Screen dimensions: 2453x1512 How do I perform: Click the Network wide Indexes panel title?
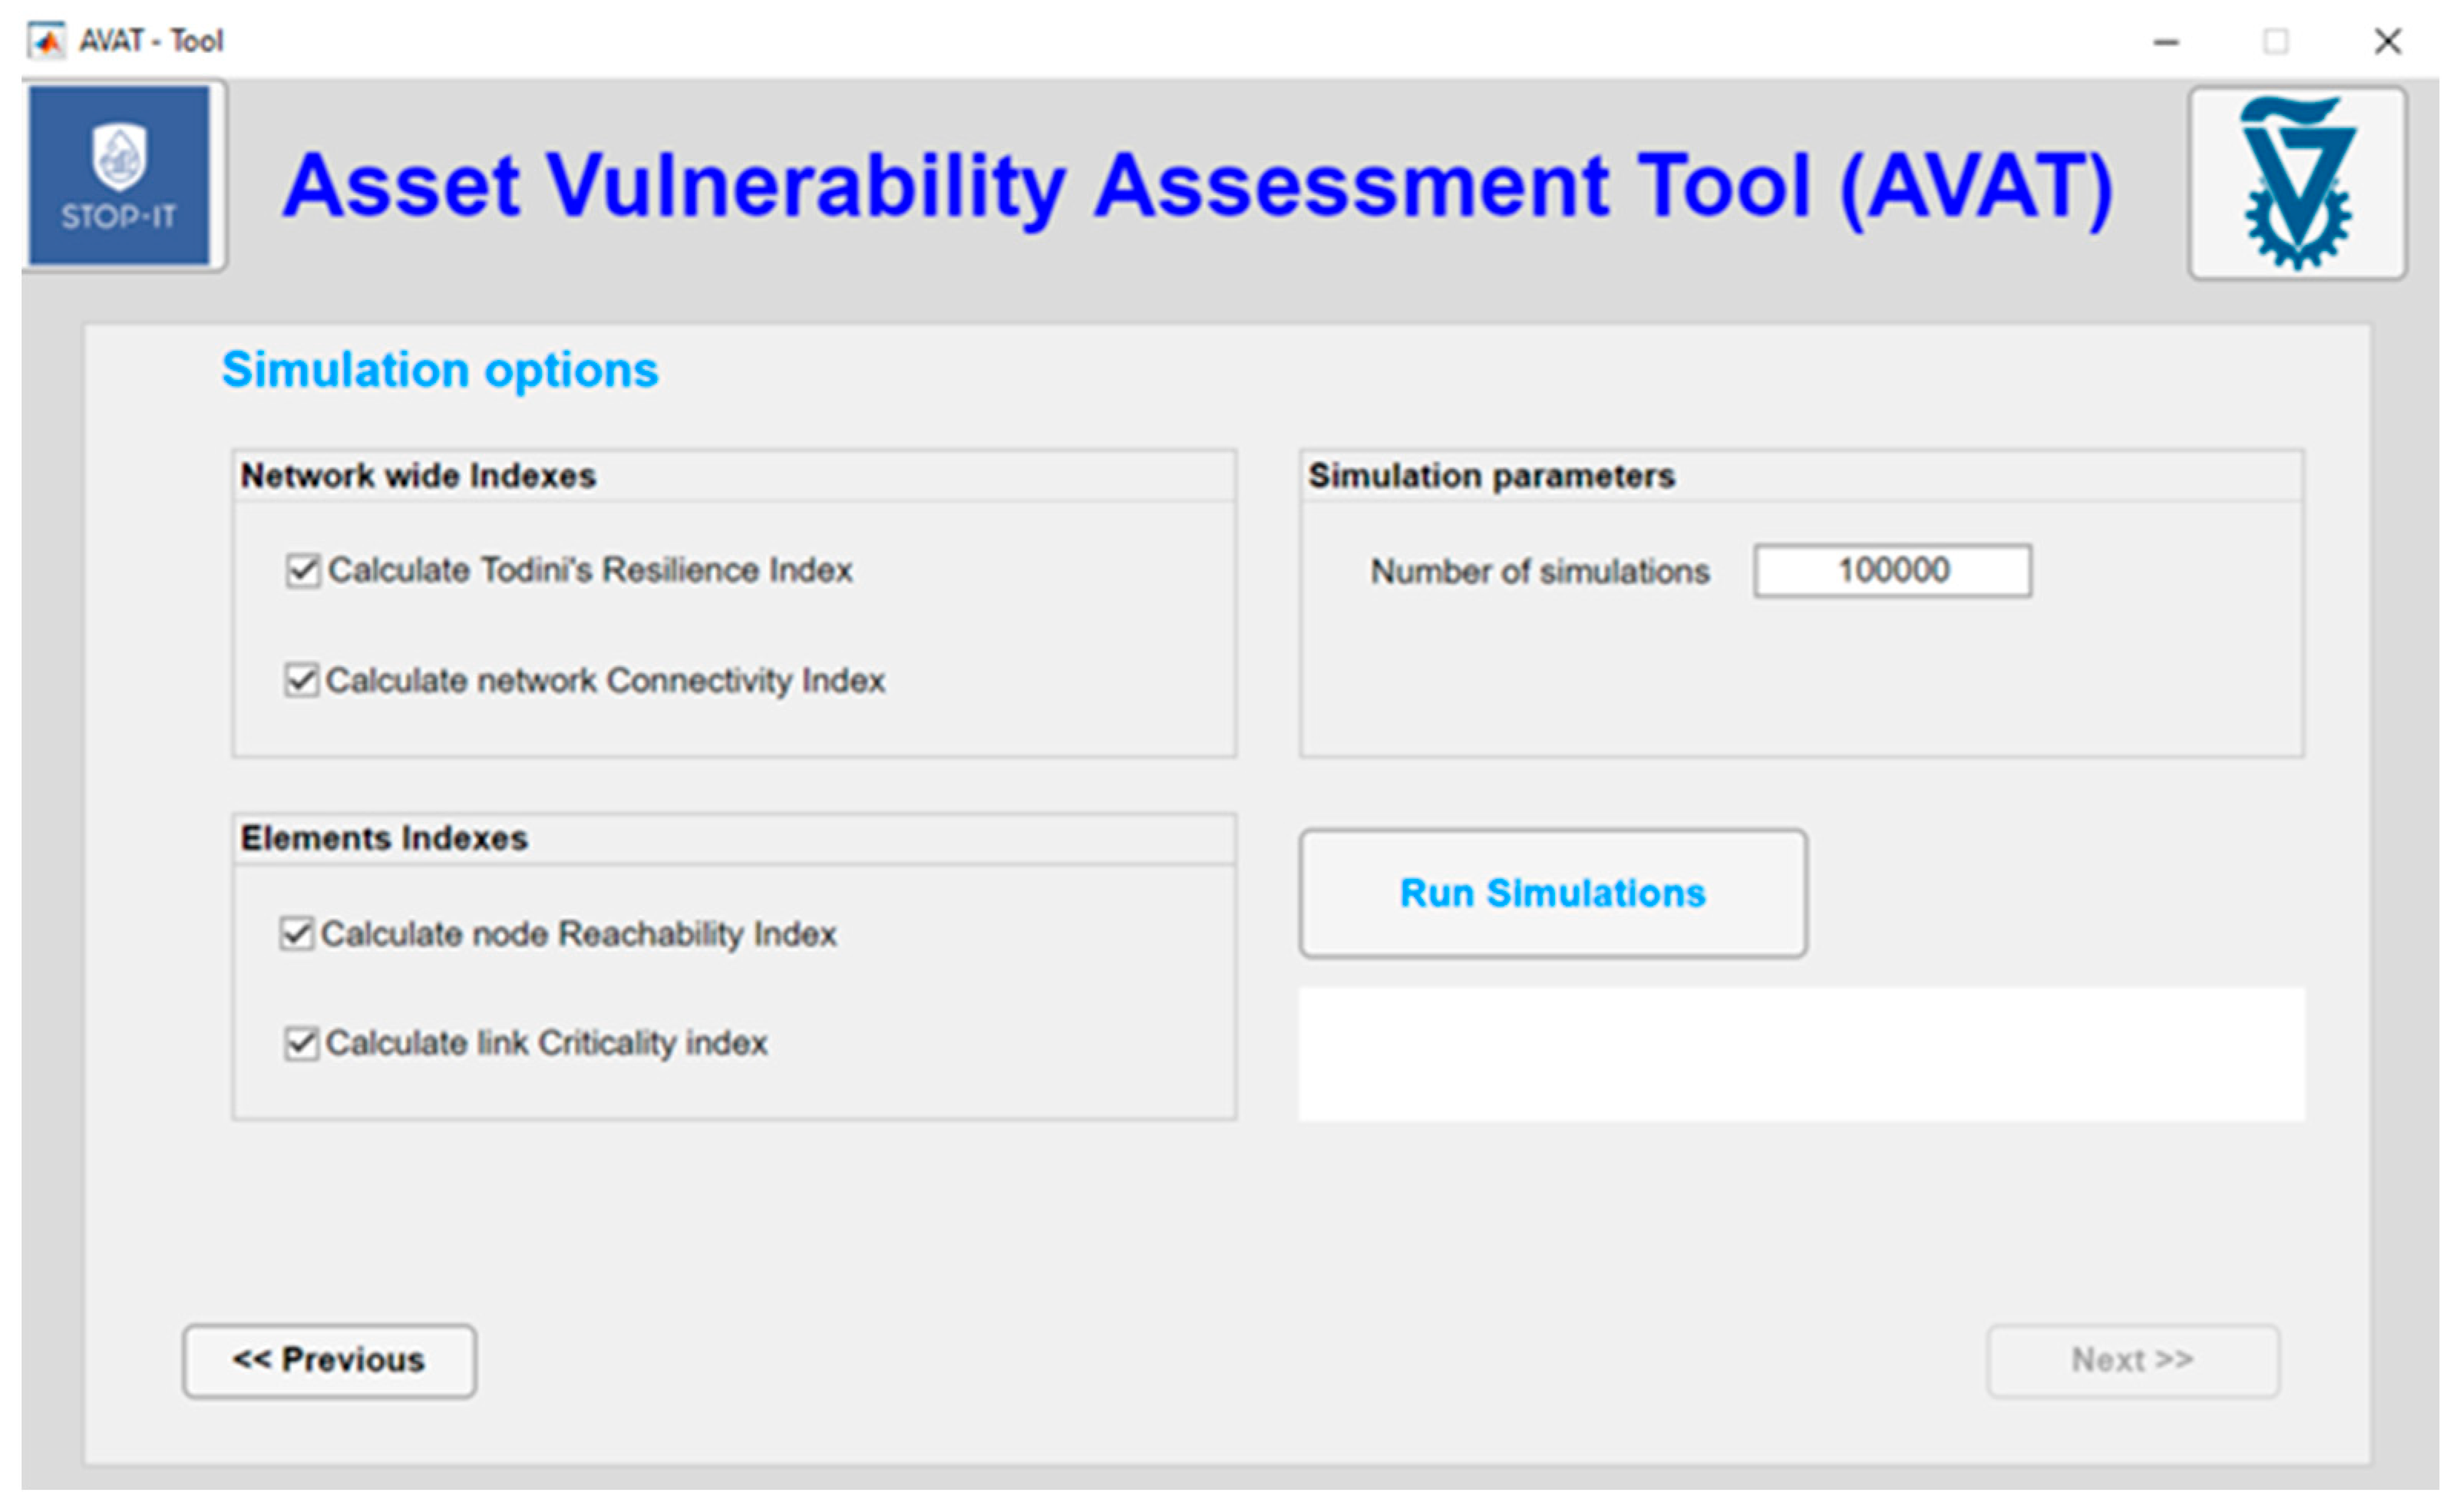tap(418, 476)
